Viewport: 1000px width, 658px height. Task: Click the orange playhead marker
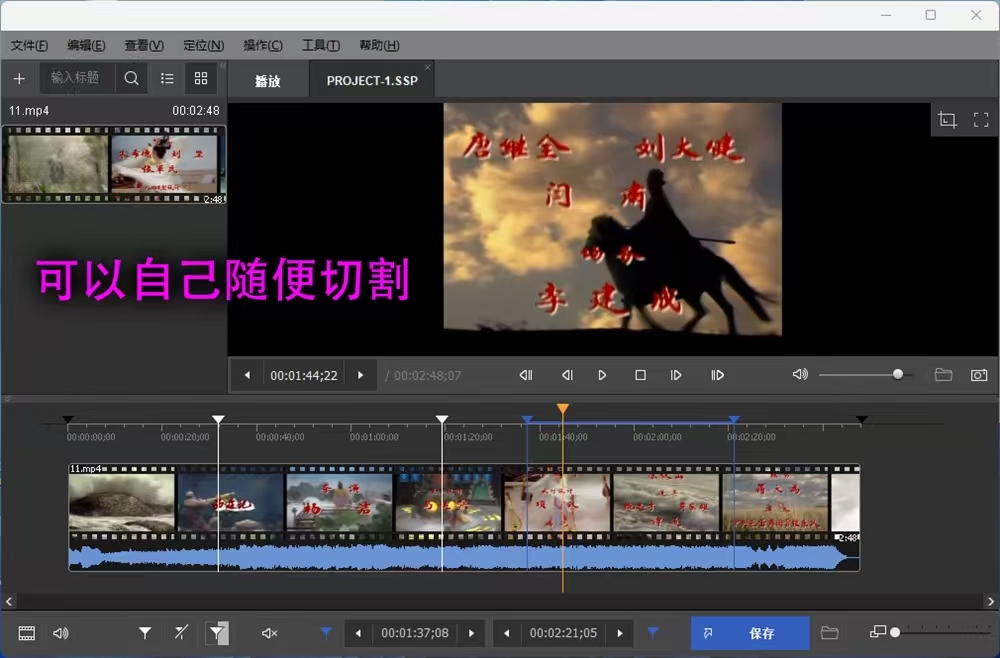[x=562, y=409]
